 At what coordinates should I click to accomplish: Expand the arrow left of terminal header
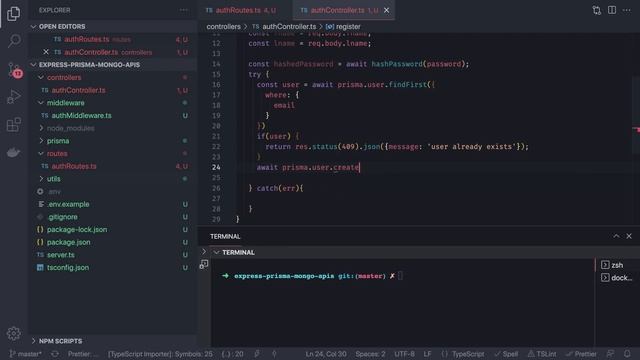point(204,252)
